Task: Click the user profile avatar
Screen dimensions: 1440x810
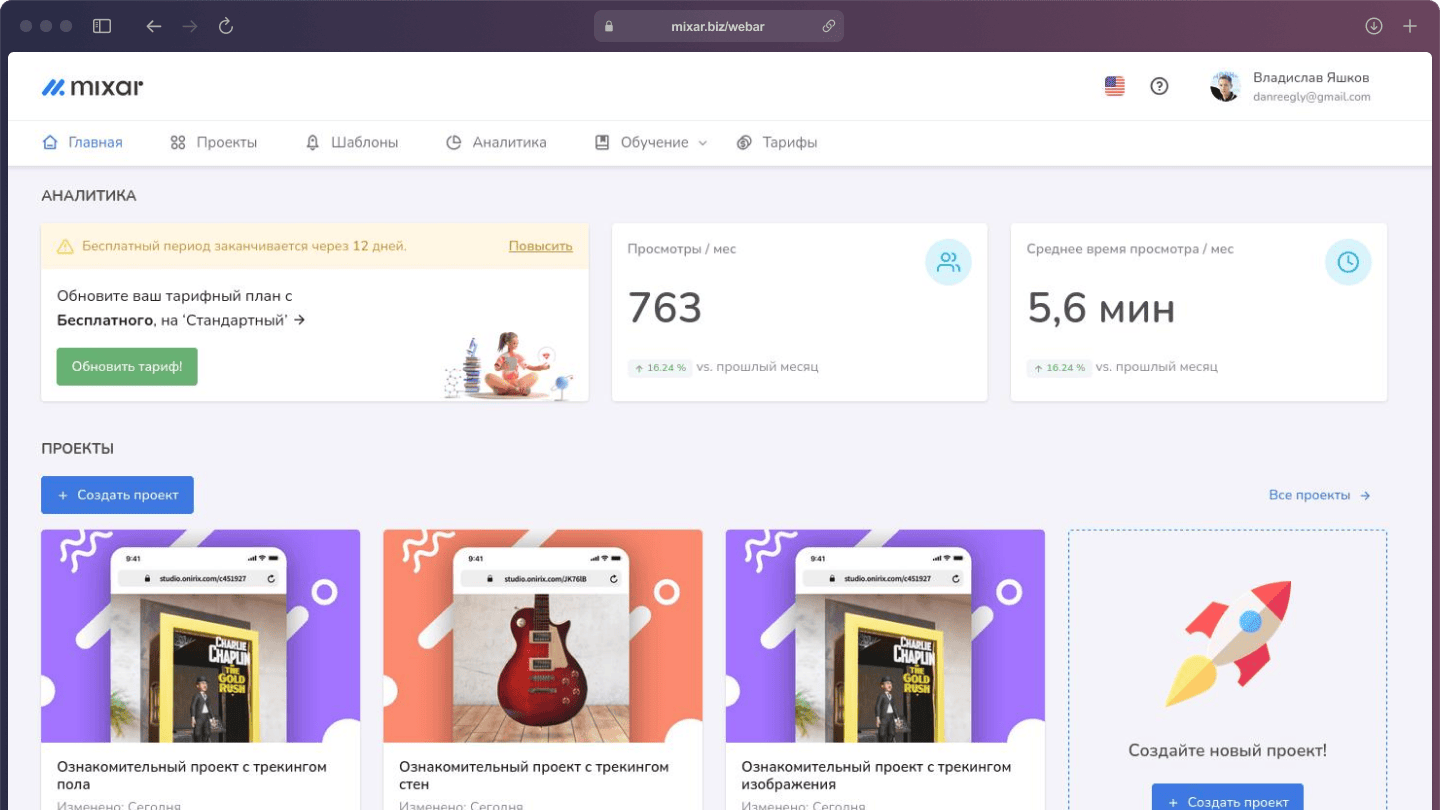Action: [x=1225, y=86]
